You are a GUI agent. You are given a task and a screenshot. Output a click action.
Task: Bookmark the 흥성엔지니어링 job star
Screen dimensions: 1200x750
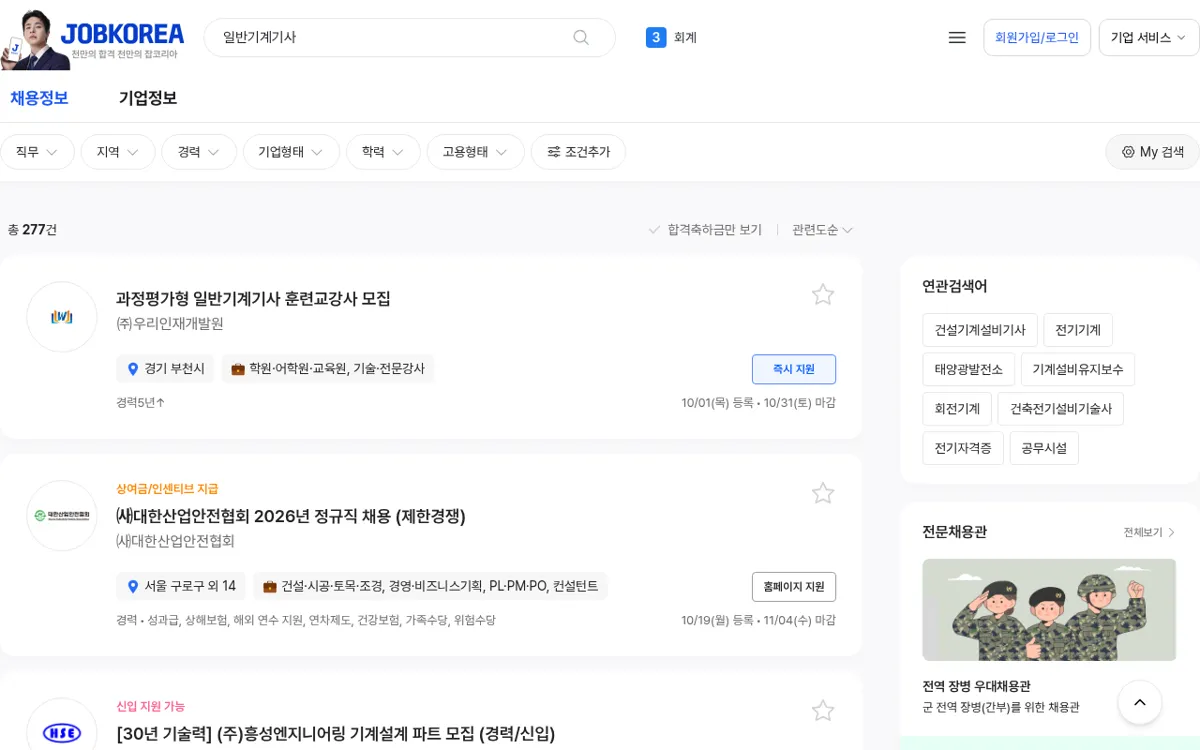coord(823,711)
